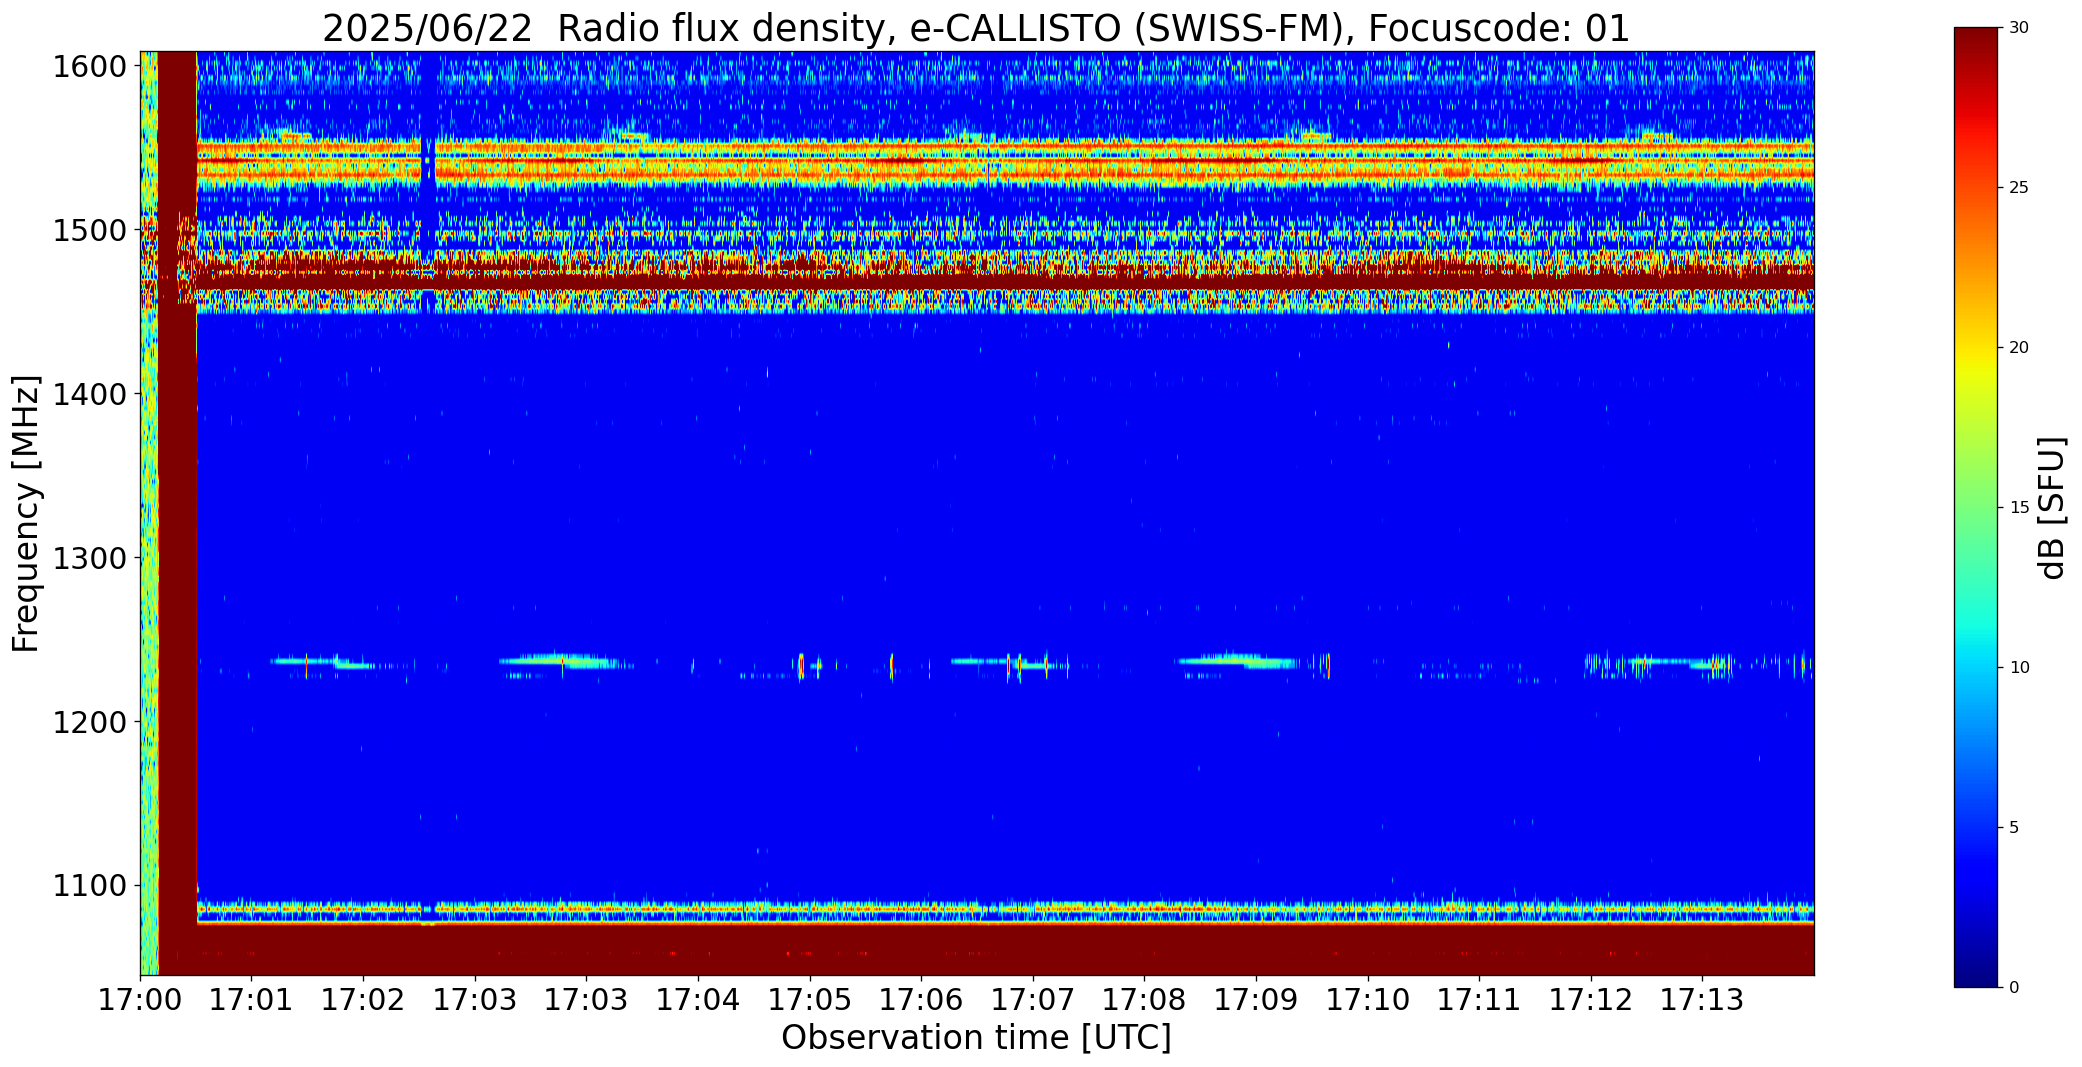Click the 1100 frequency tick label

[x=90, y=886]
